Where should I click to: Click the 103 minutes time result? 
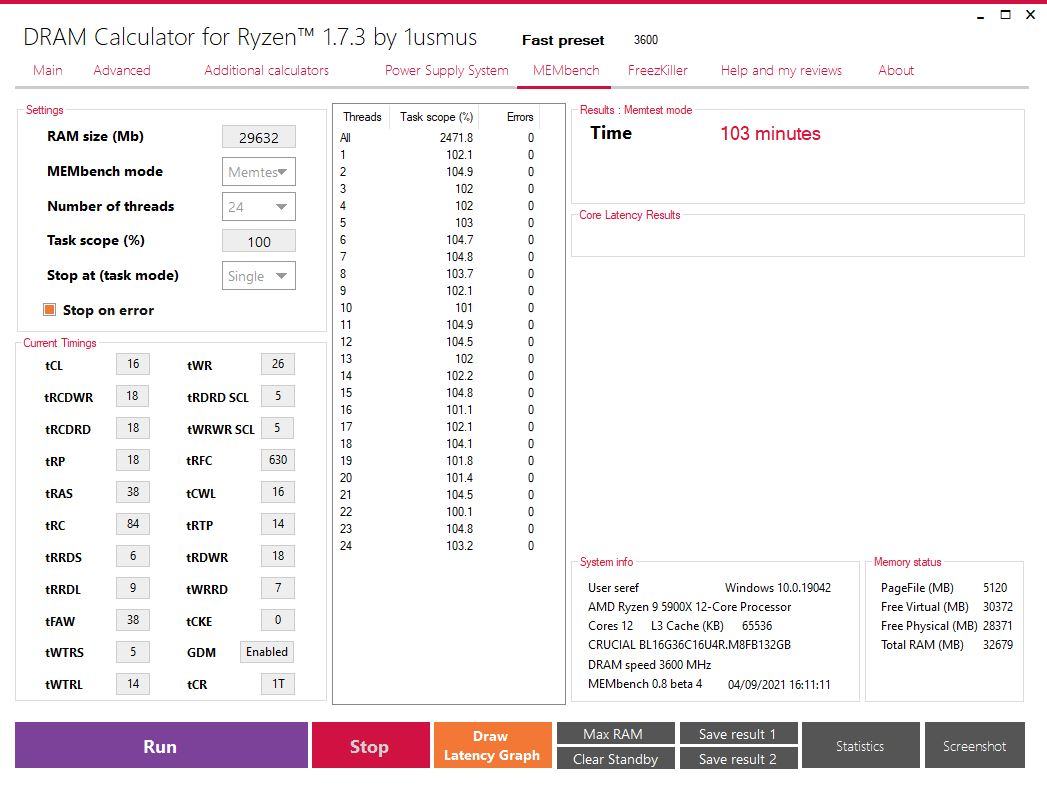[770, 134]
